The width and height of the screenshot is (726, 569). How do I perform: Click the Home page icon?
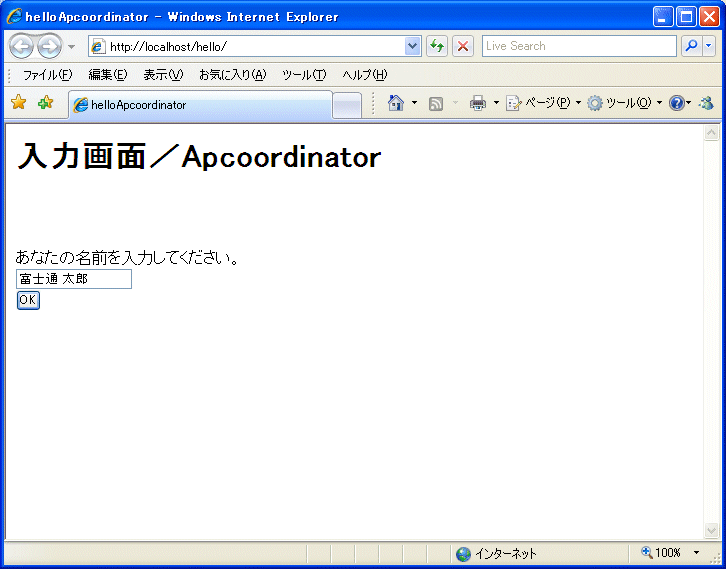pos(396,103)
